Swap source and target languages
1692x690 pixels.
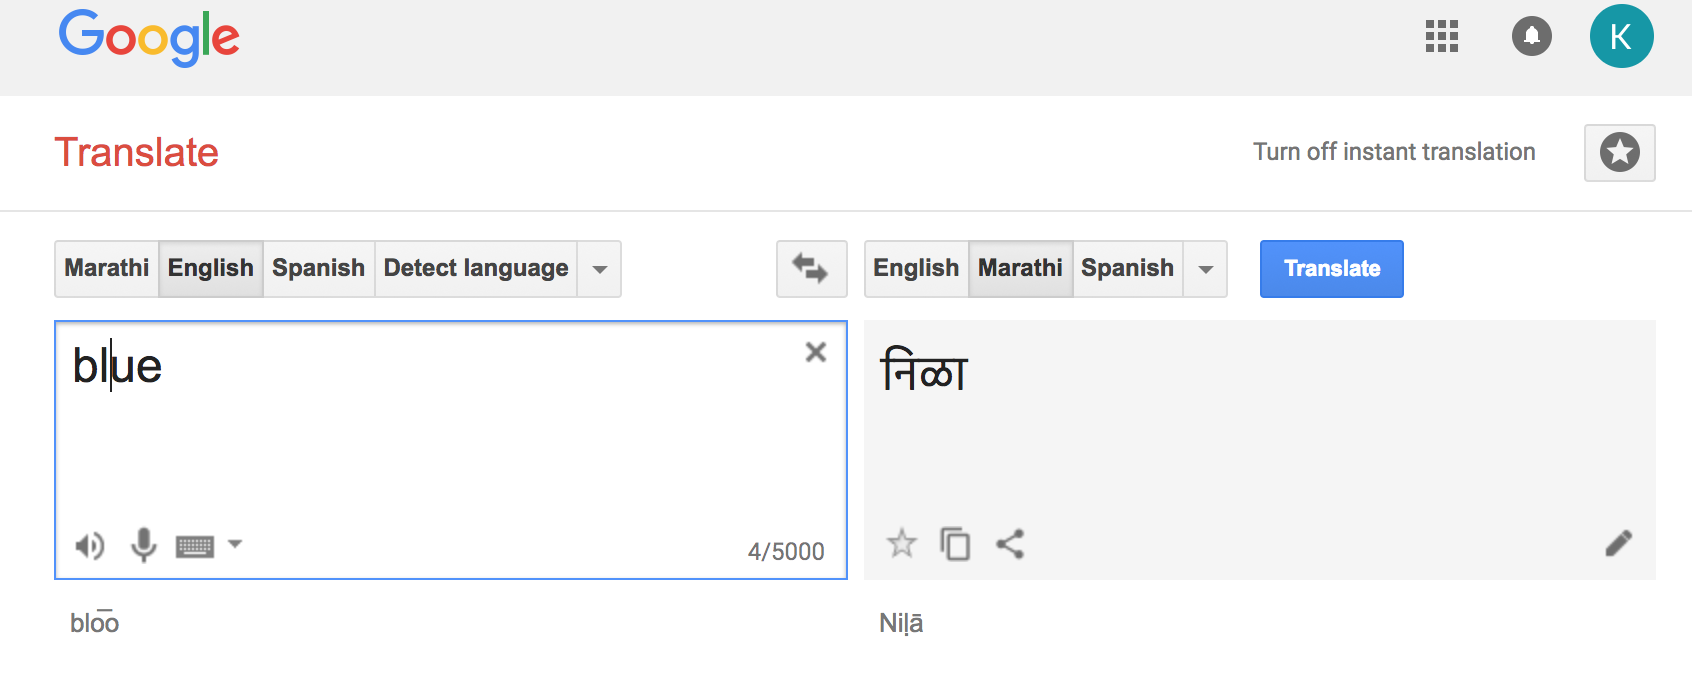point(811,268)
